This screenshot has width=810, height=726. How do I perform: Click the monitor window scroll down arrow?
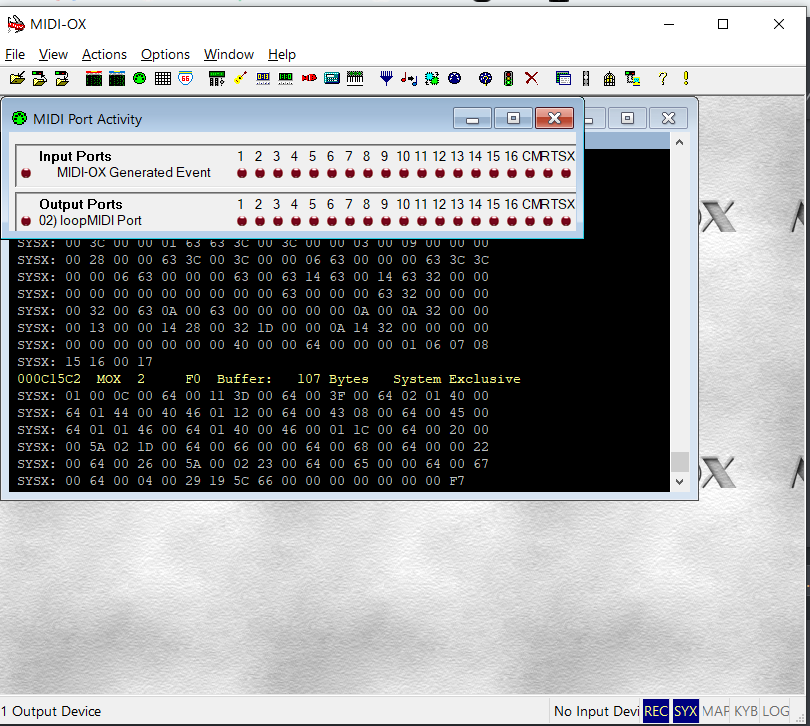click(x=679, y=482)
